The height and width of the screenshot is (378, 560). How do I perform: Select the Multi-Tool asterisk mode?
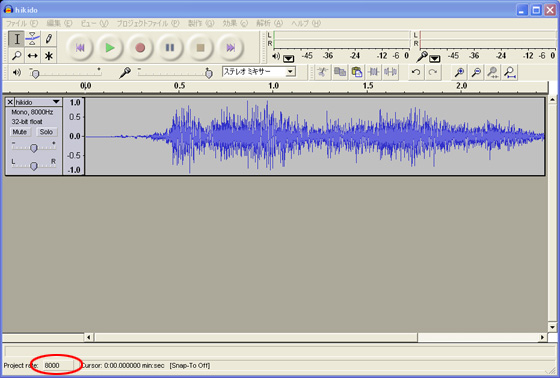click(49, 55)
